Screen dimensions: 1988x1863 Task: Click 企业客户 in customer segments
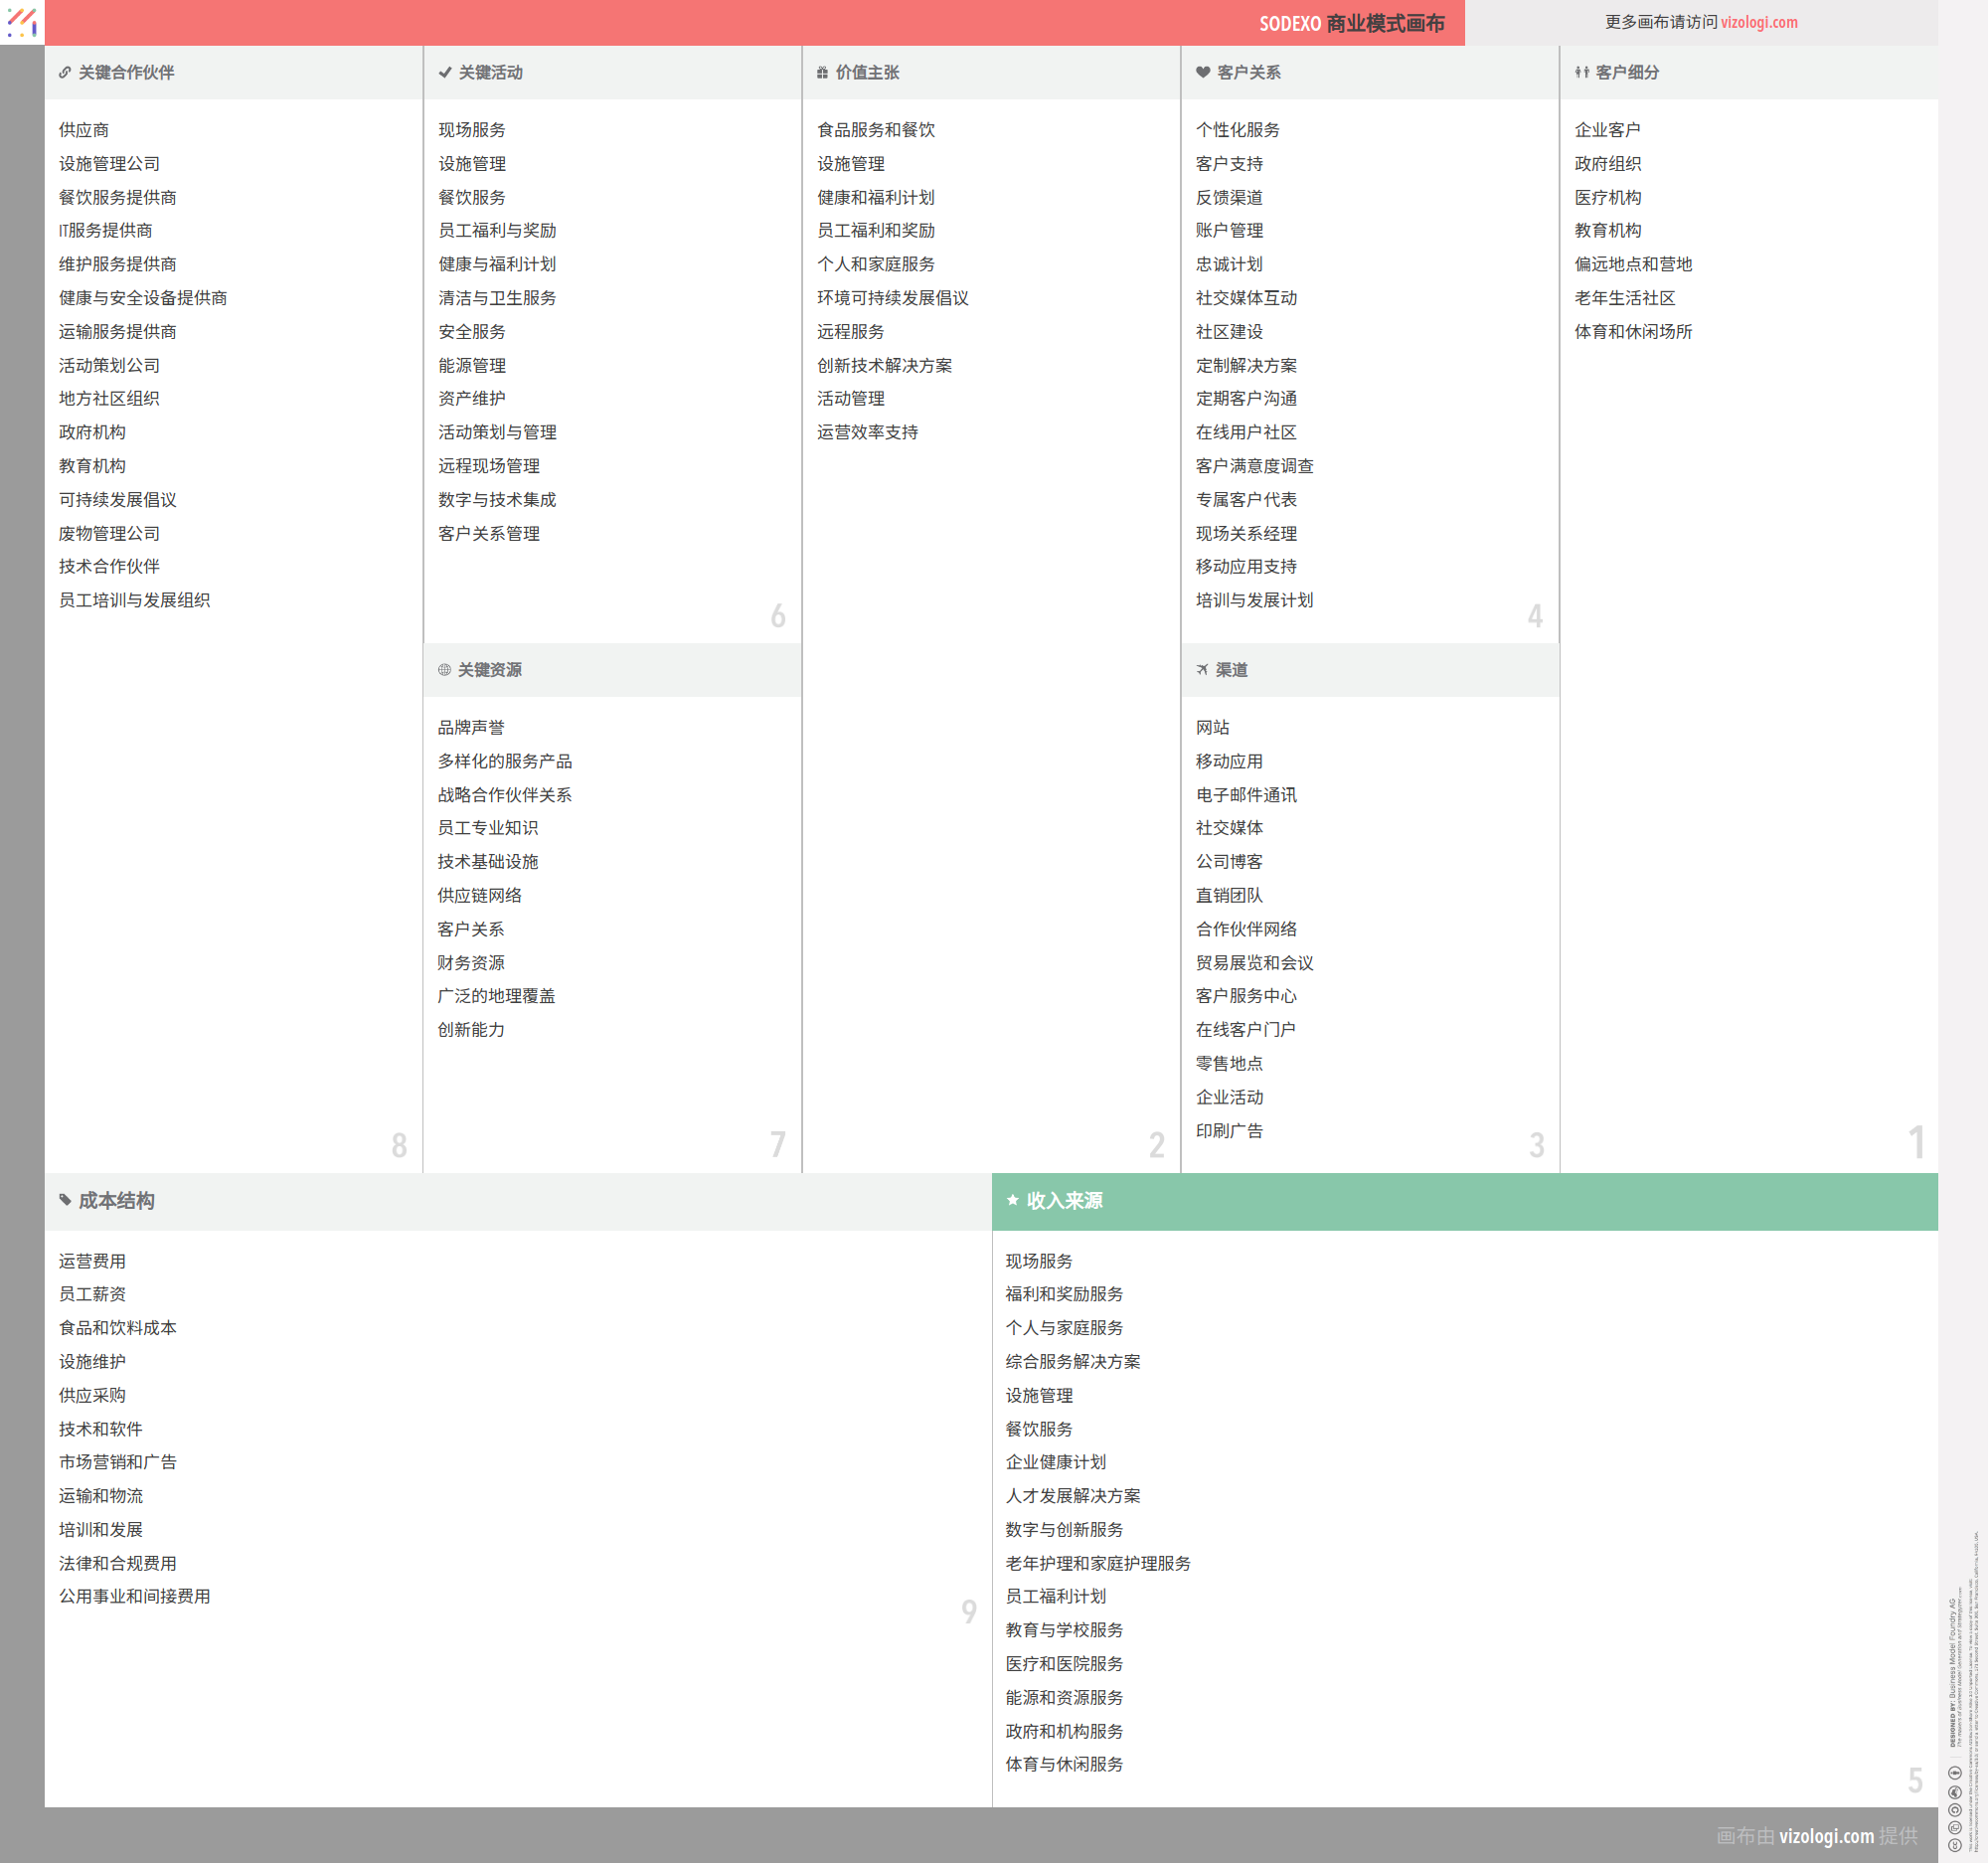[x=1607, y=130]
